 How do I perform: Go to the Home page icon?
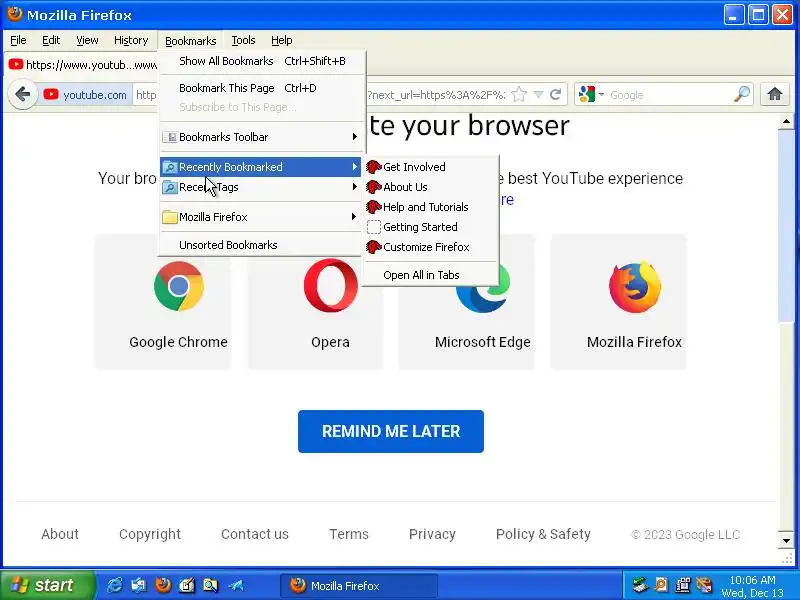(774, 94)
